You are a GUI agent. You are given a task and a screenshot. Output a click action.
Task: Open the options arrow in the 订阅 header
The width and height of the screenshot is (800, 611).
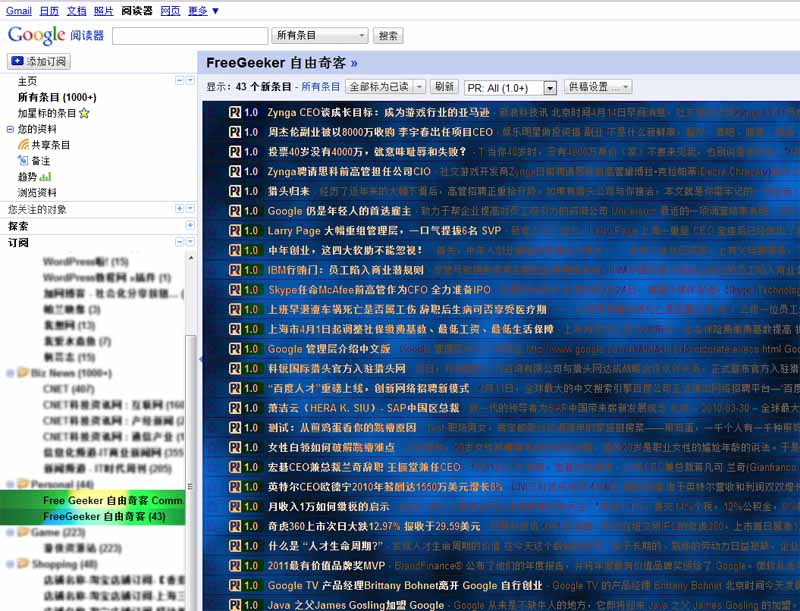(x=190, y=242)
